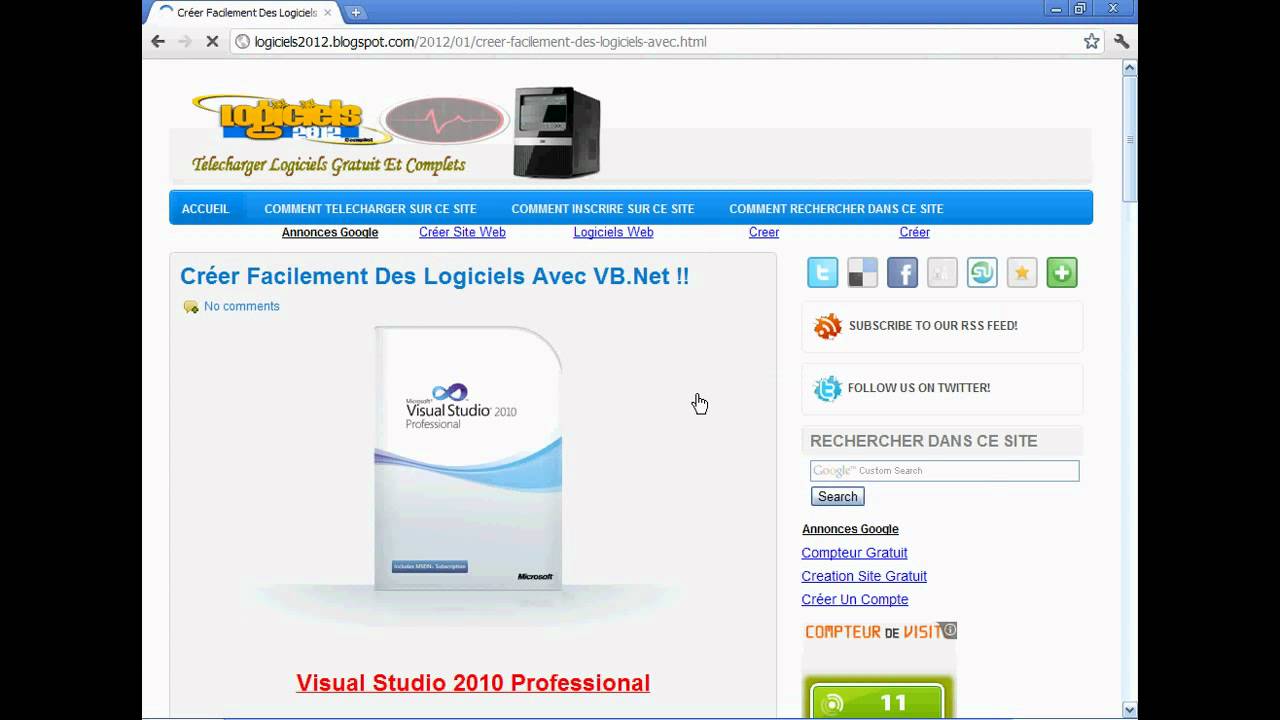Click SUBSCRIBE TO OUR RSS FEED text
This screenshot has width=1280, height=720.
(933, 326)
